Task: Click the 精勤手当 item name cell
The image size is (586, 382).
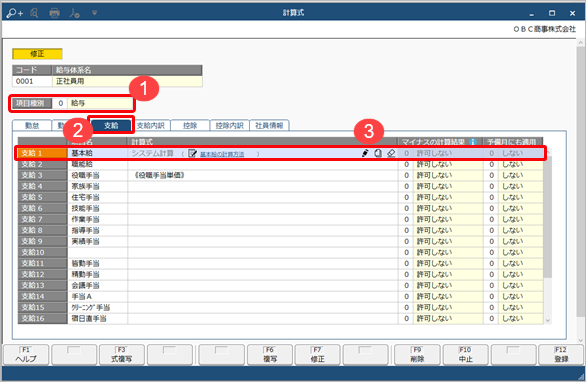Action: click(x=98, y=275)
